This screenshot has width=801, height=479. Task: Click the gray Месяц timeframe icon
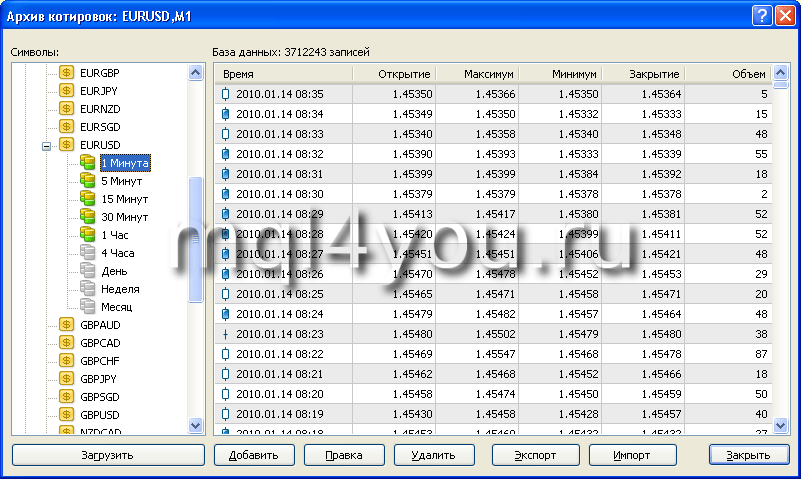tap(87, 307)
